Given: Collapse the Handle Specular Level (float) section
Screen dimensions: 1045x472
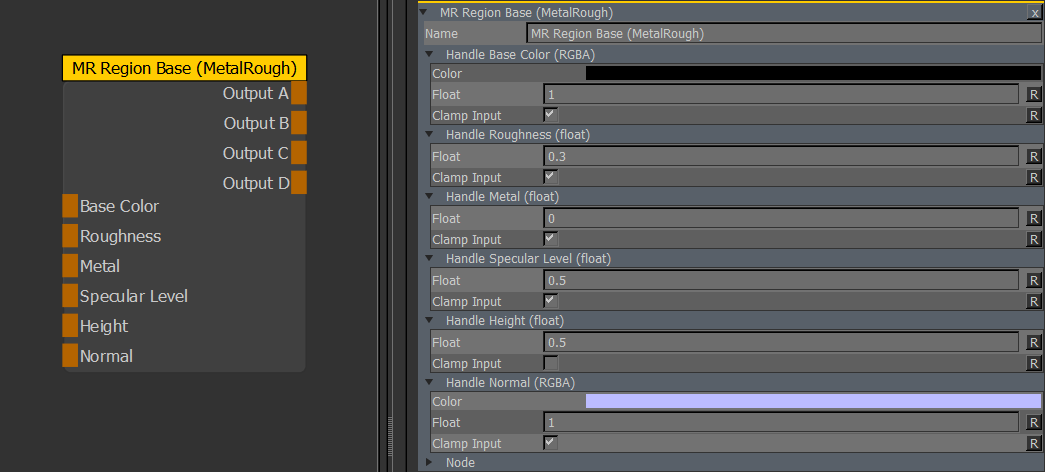Looking at the screenshot, I should pos(430,259).
